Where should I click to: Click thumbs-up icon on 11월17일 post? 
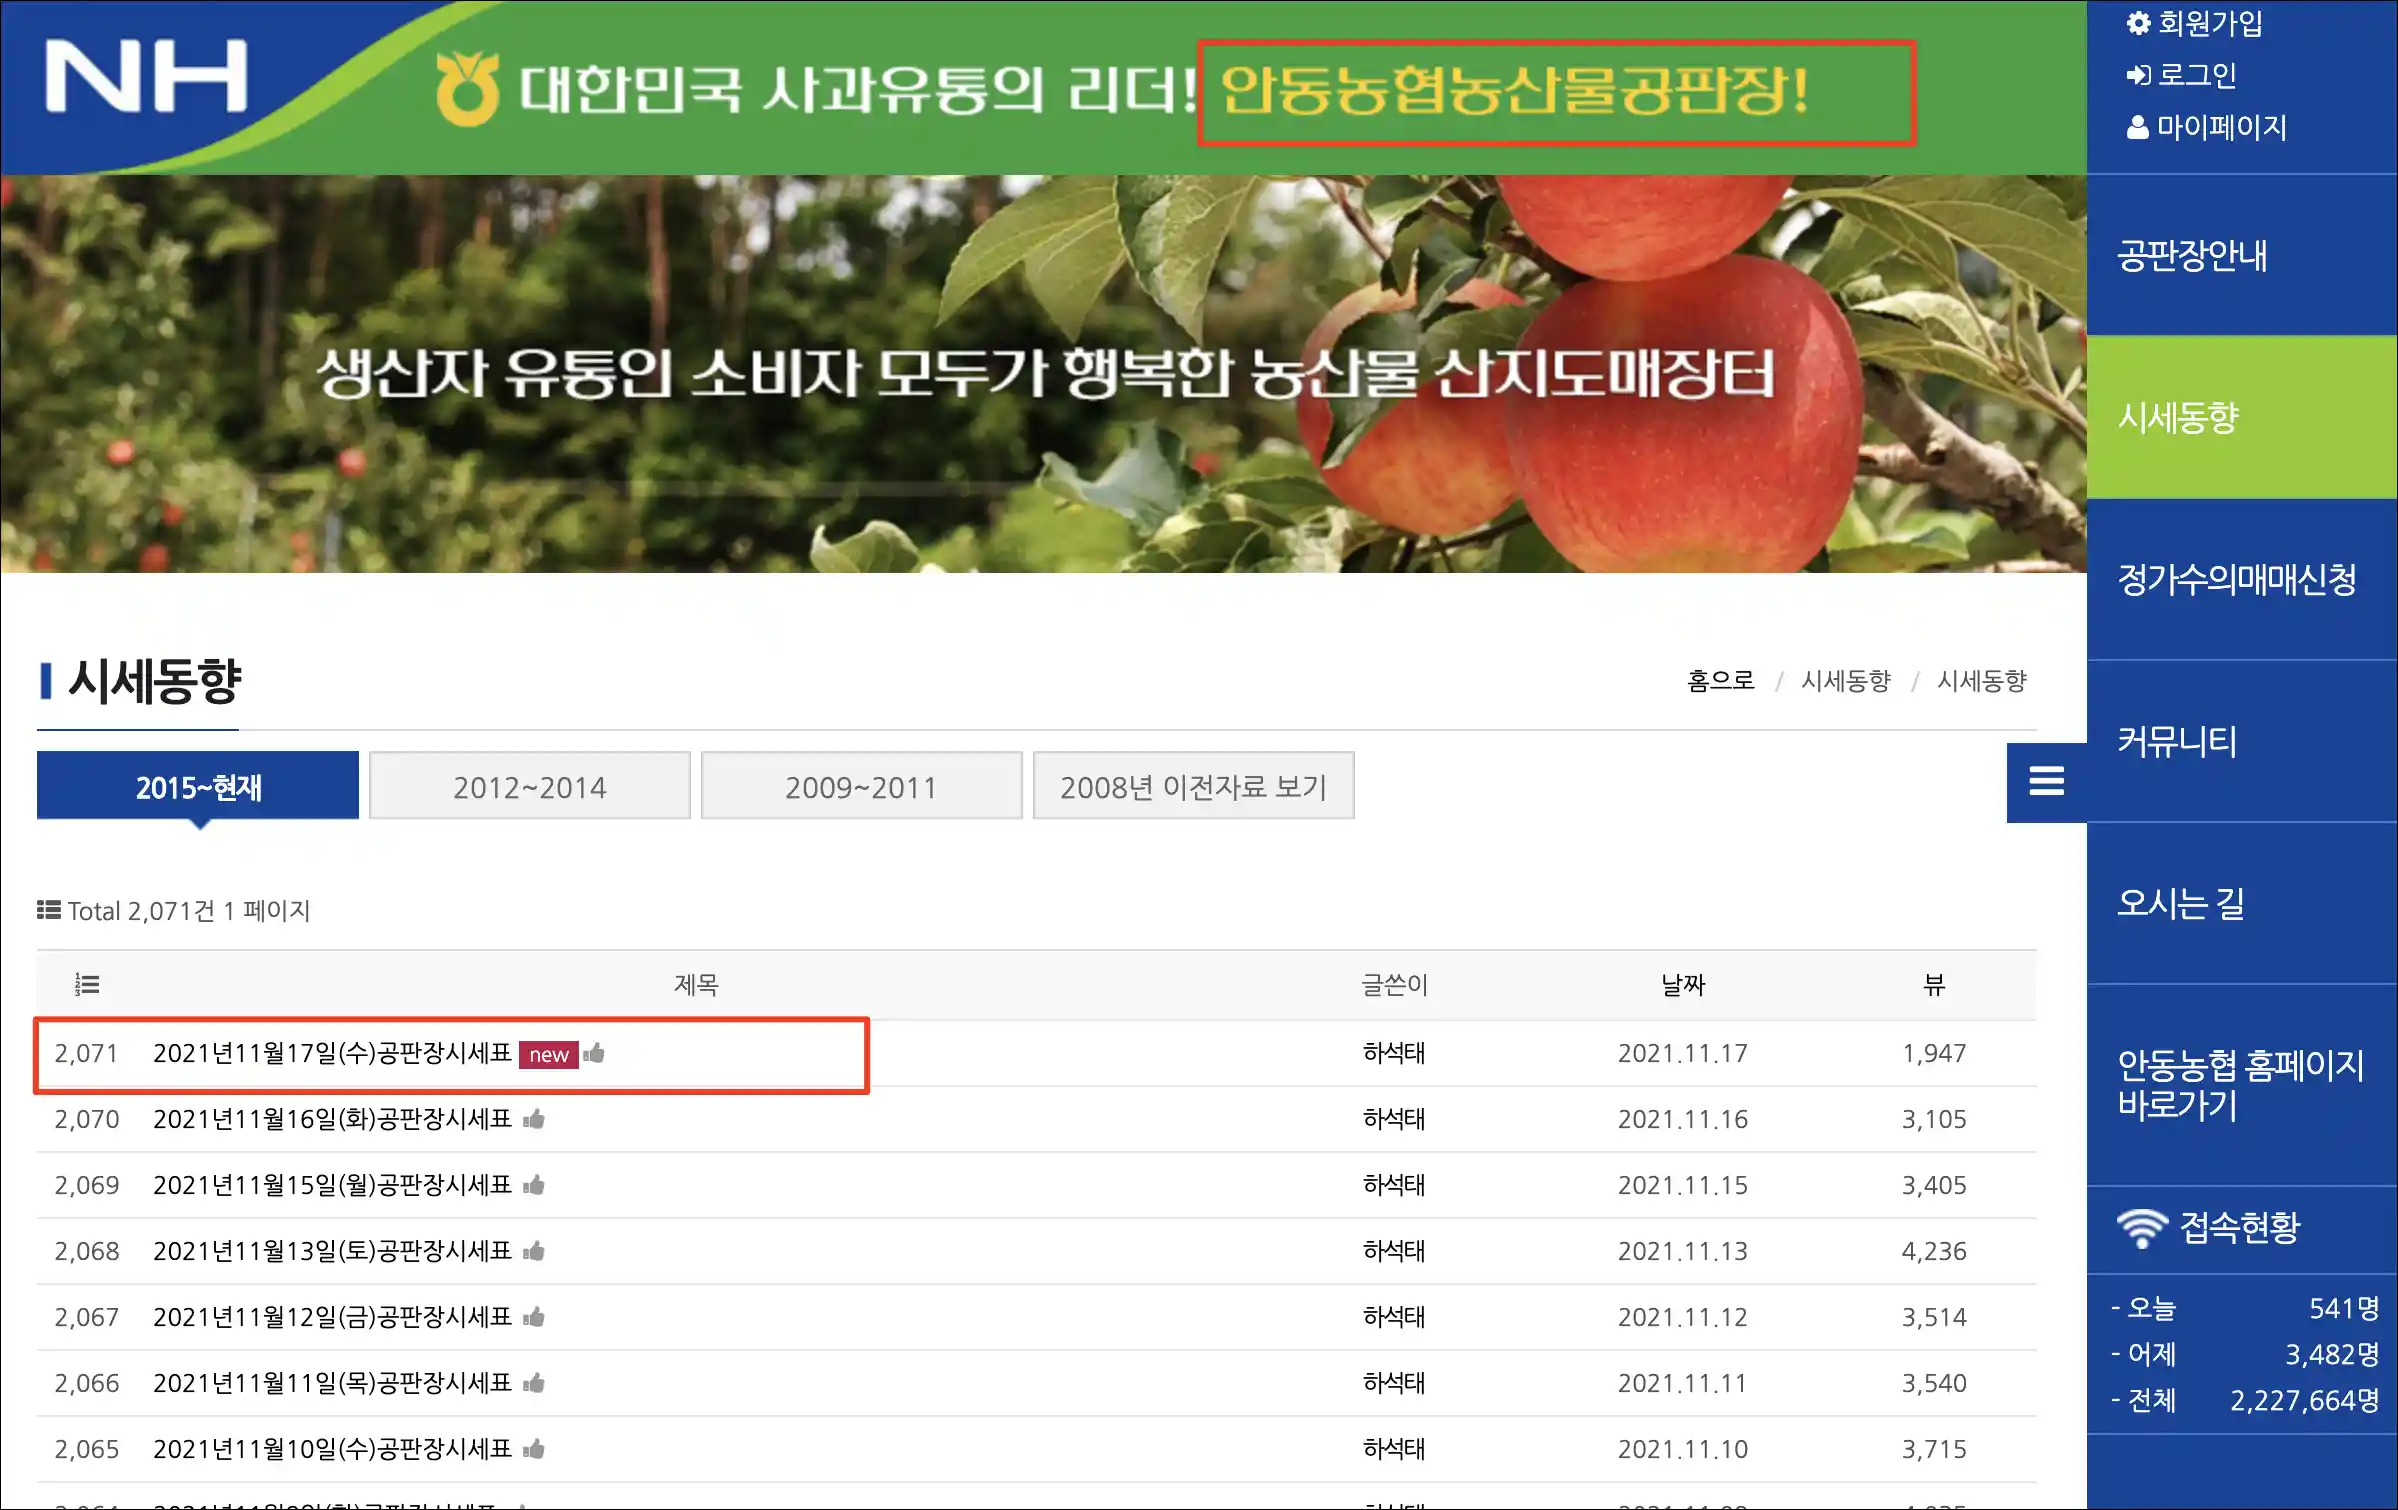click(x=595, y=1052)
